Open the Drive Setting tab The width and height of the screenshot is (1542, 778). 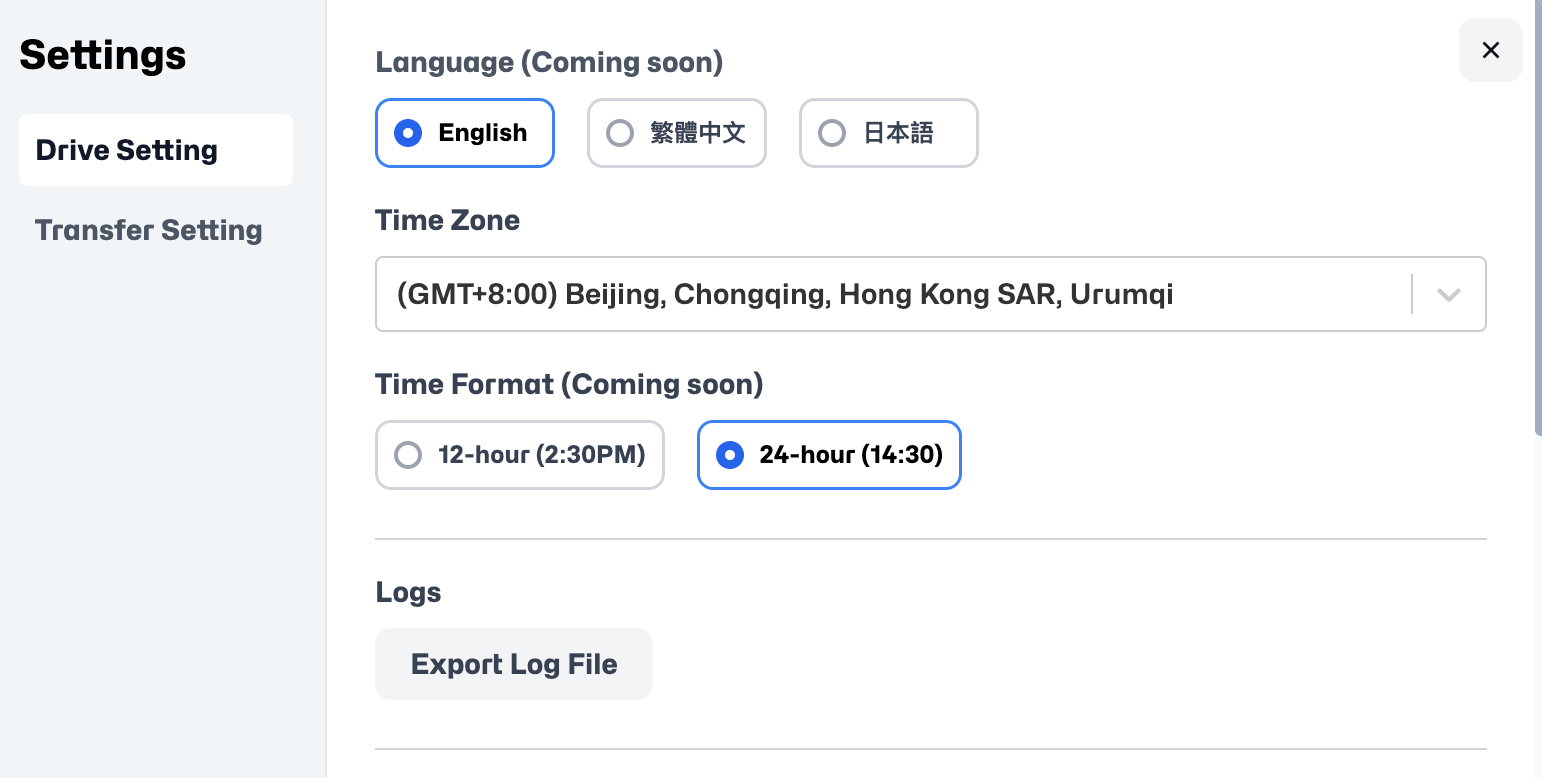tap(156, 150)
